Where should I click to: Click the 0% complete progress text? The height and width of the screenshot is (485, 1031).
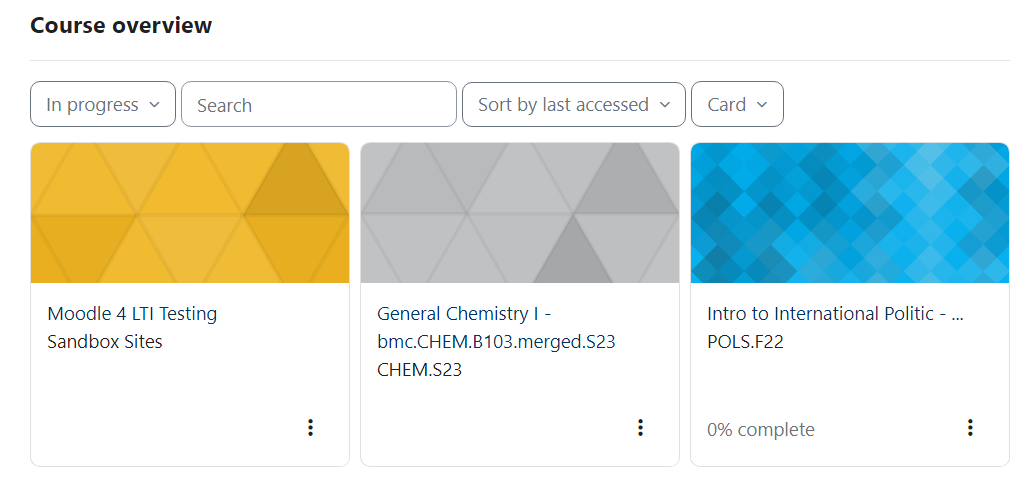point(760,430)
